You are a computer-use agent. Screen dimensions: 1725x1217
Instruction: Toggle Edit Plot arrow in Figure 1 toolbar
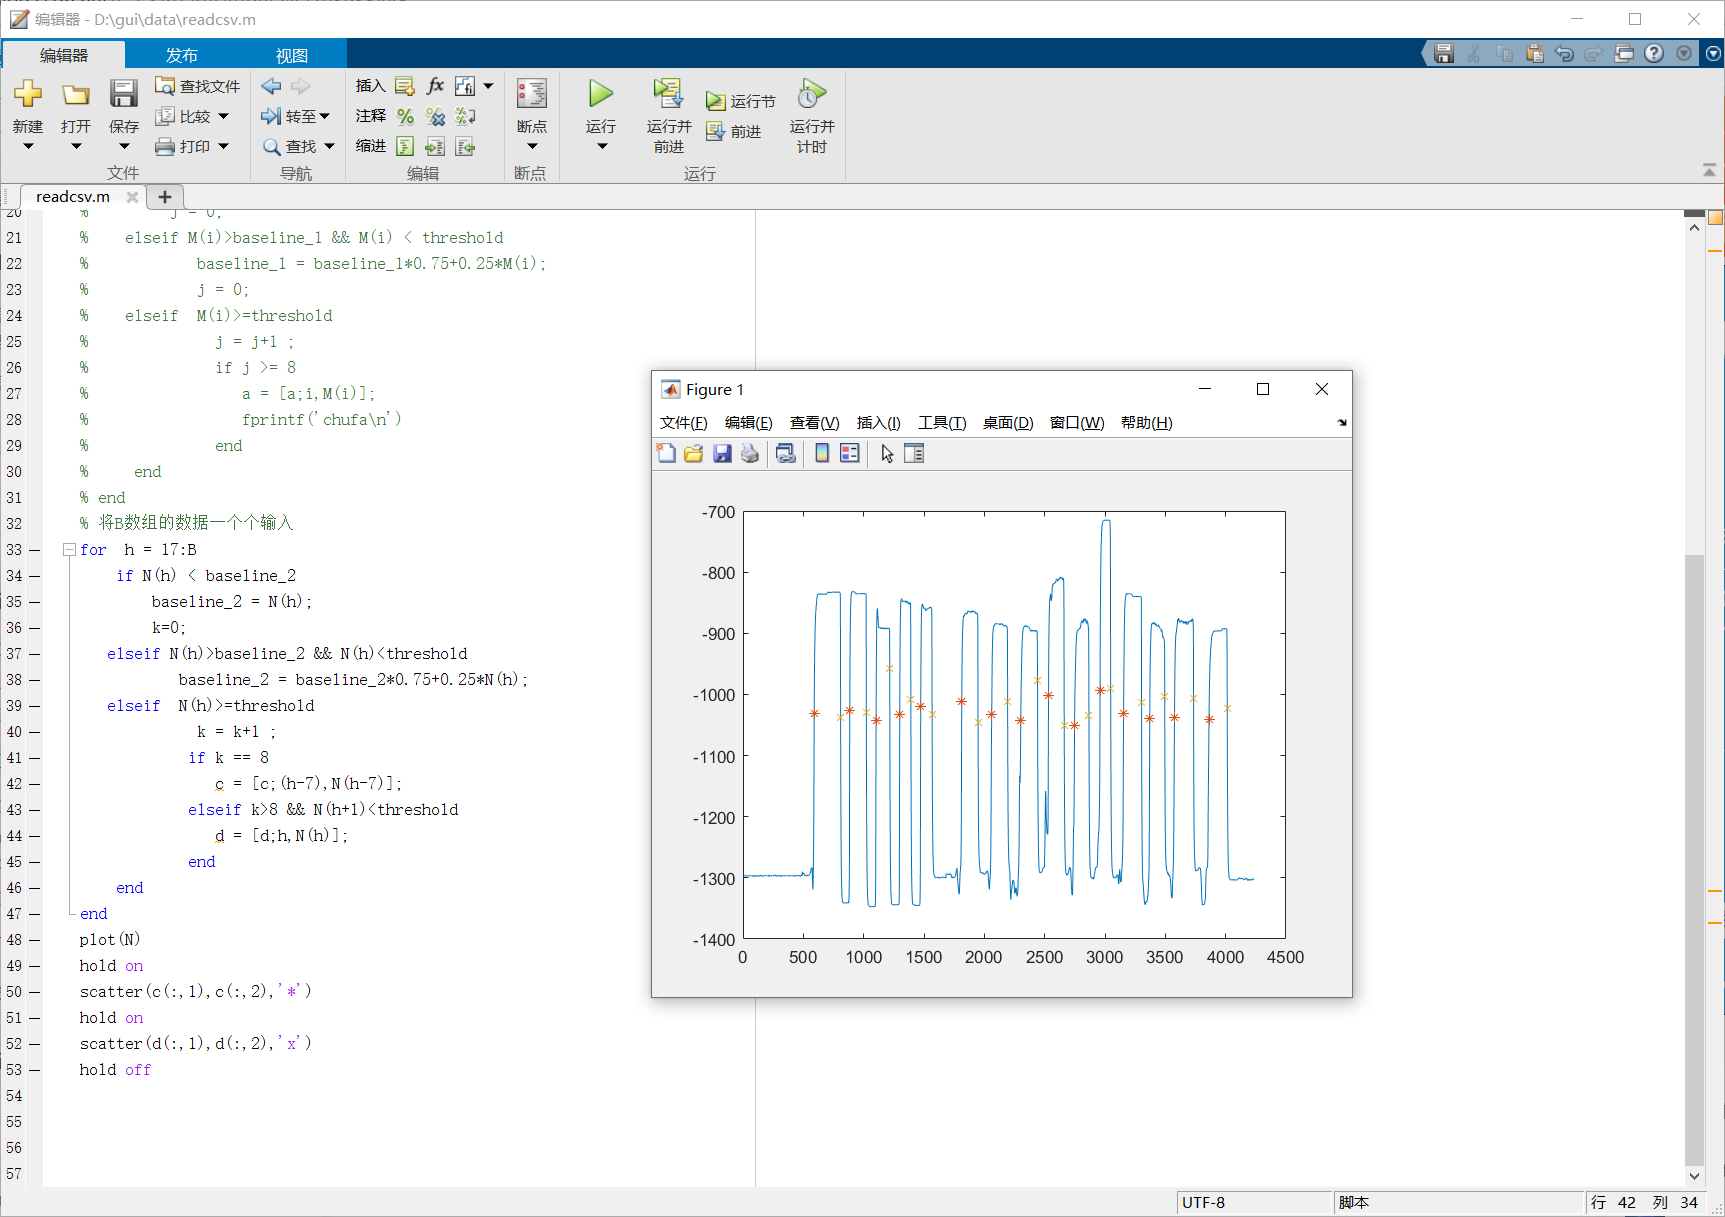click(x=887, y=454)
